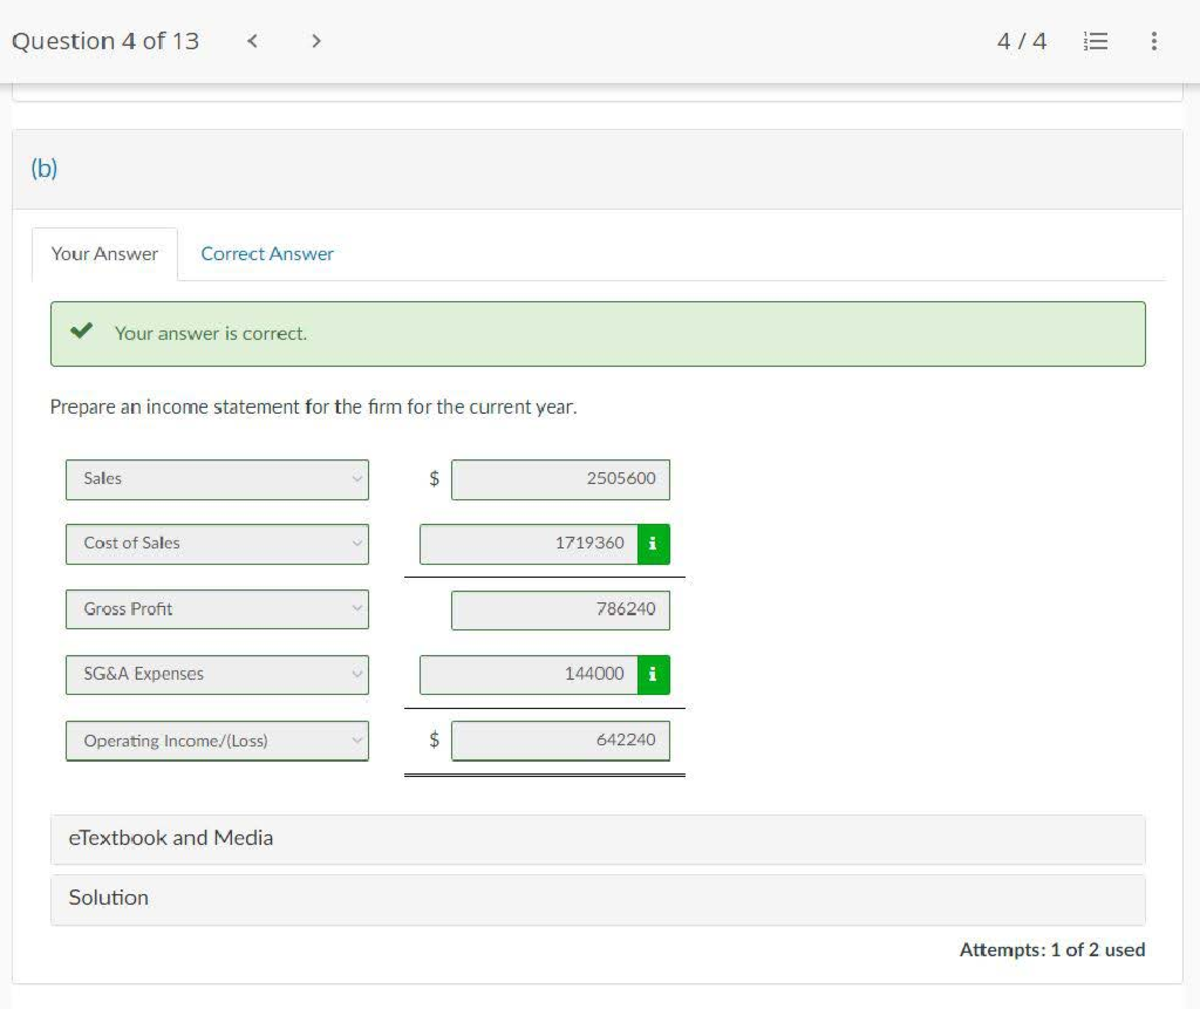Open the Cost of Sales dropdown
The height and width of the screenshot is (1009, 1200).
[217, 544]
